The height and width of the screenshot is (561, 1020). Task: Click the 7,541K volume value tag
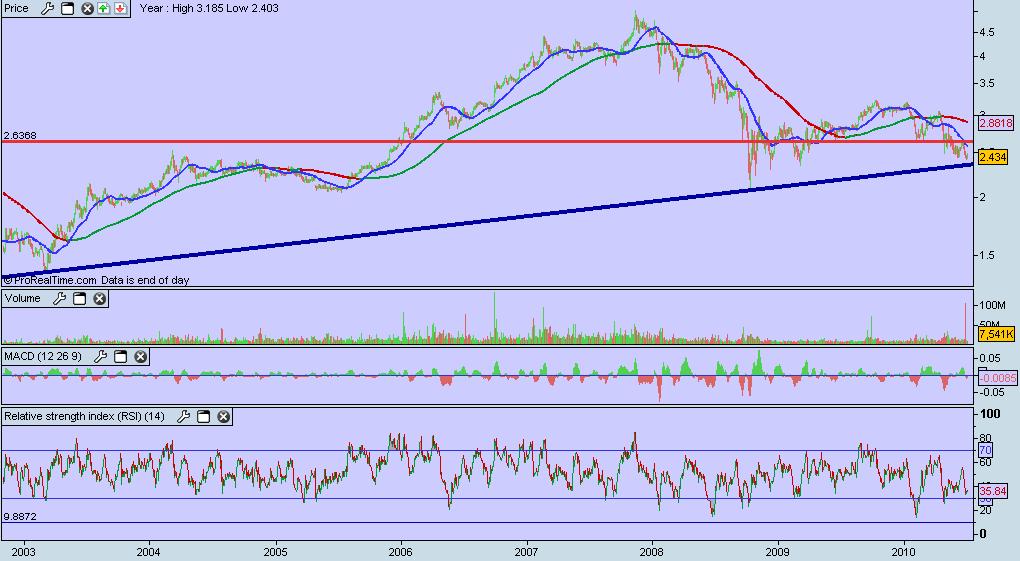click(996, 335)
